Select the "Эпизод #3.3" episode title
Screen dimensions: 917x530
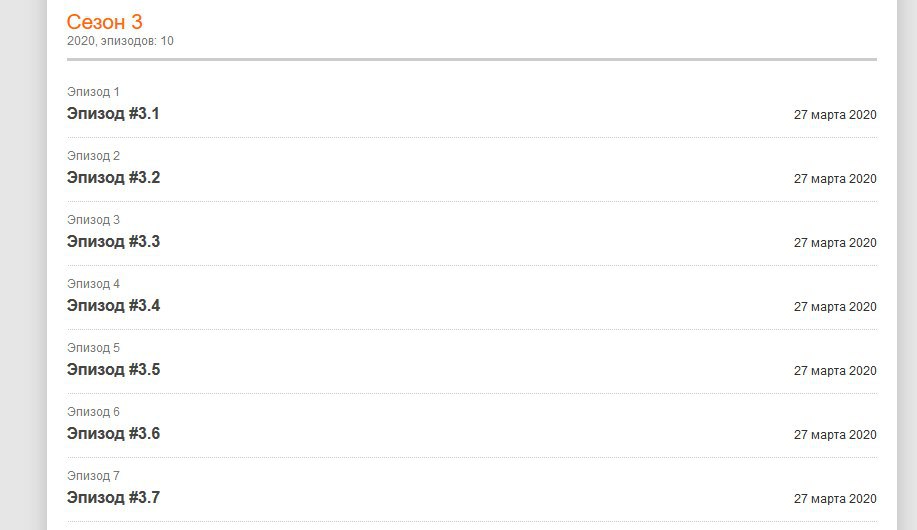coord(113,242)
